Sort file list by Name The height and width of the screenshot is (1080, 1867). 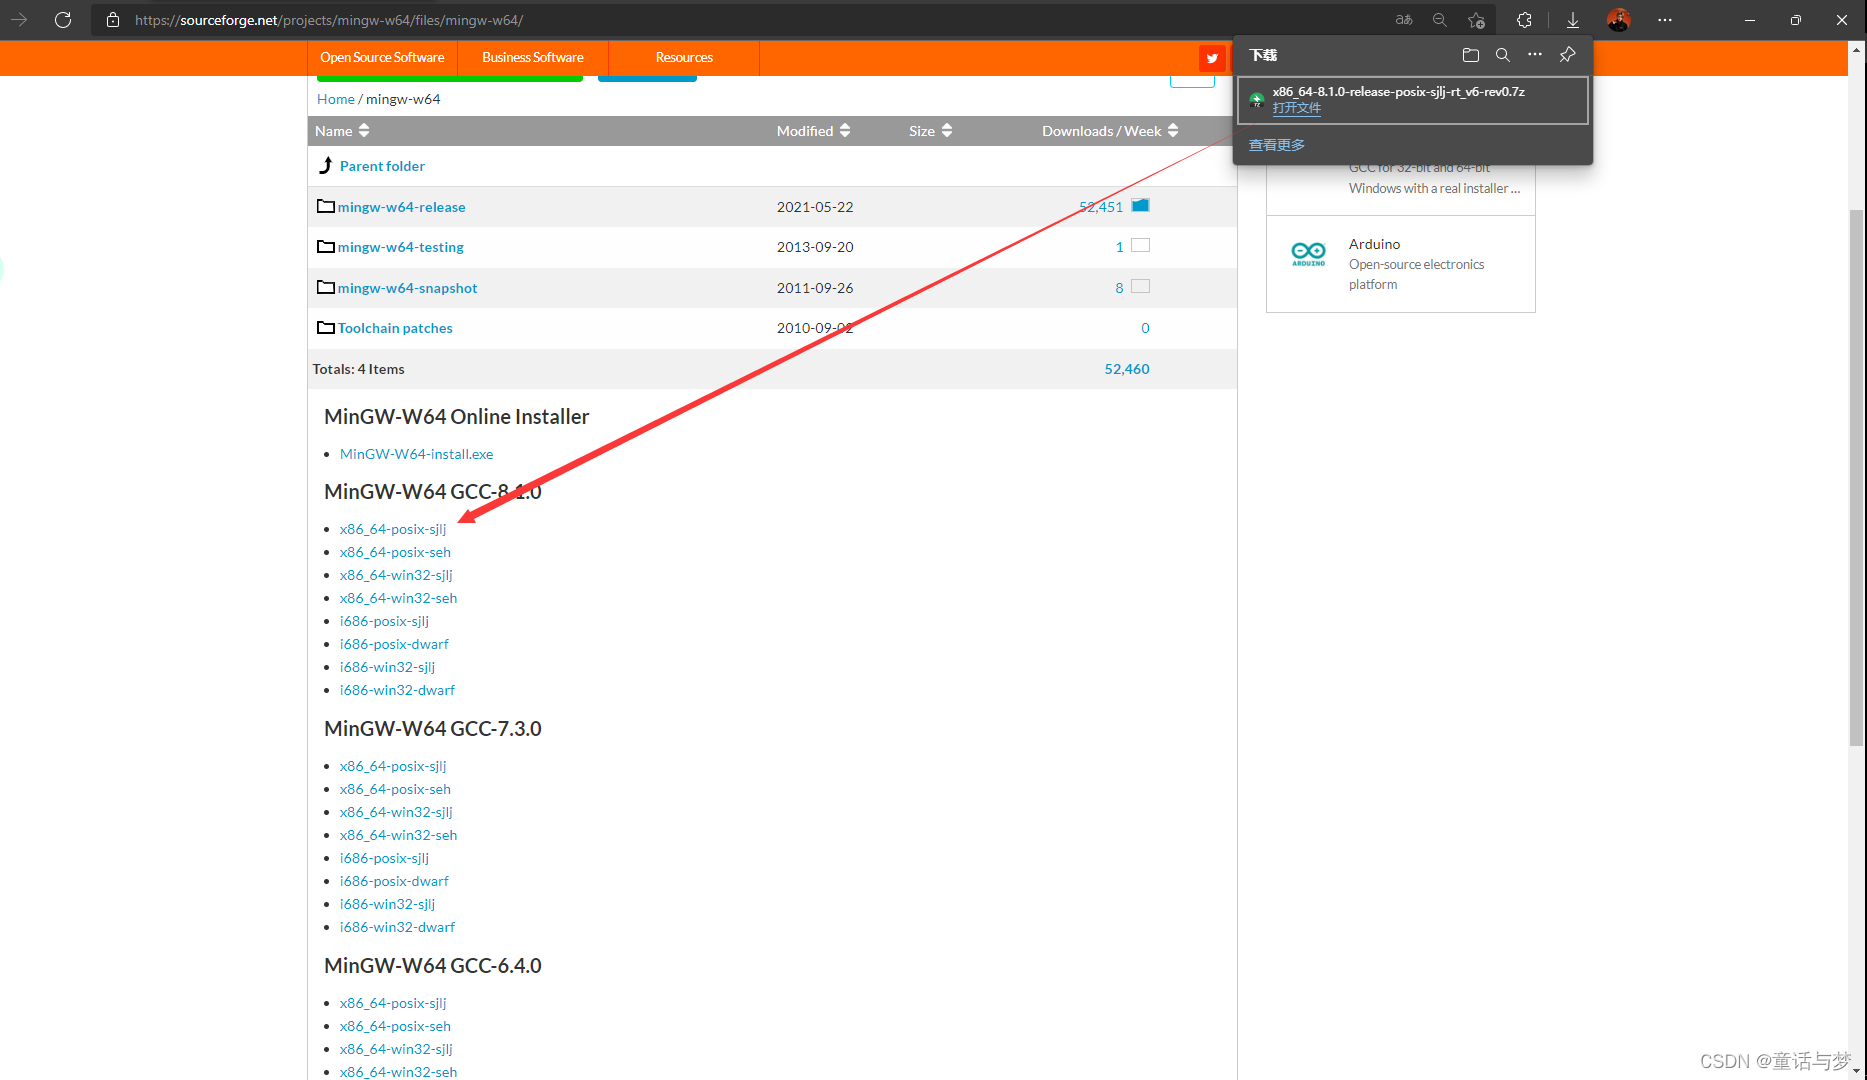point(342,131)
